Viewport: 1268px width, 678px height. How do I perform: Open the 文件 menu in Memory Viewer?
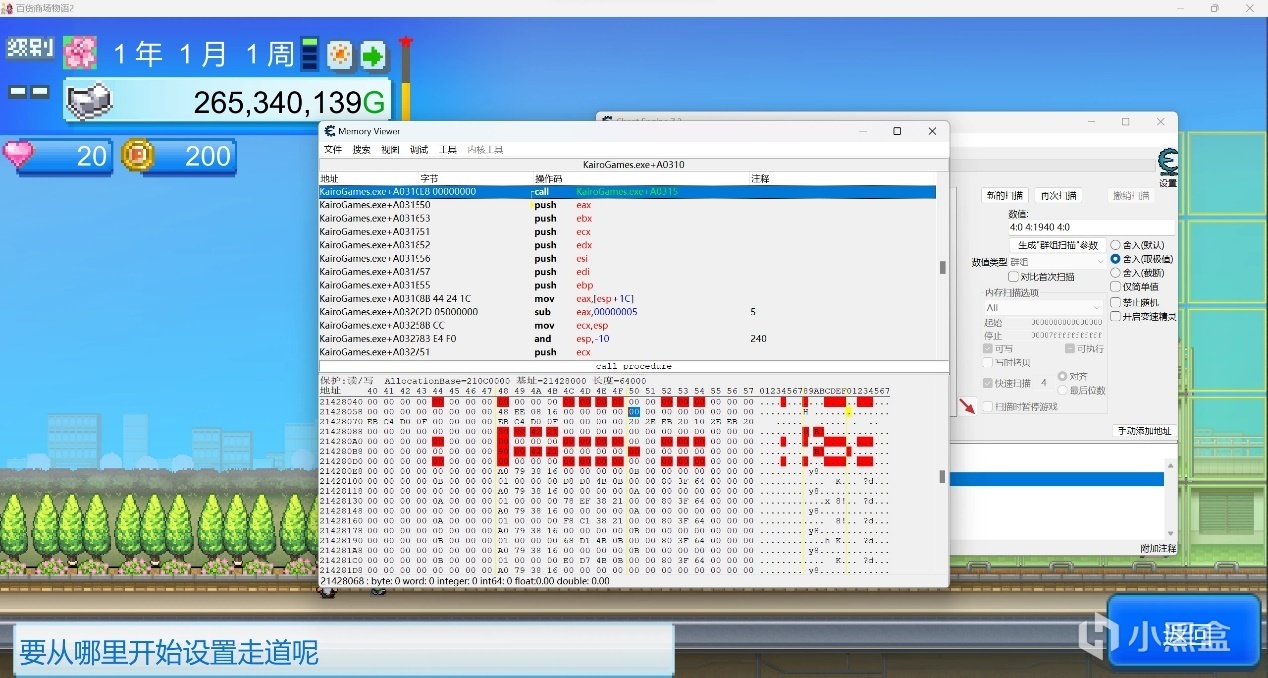(x=333, y=149)
